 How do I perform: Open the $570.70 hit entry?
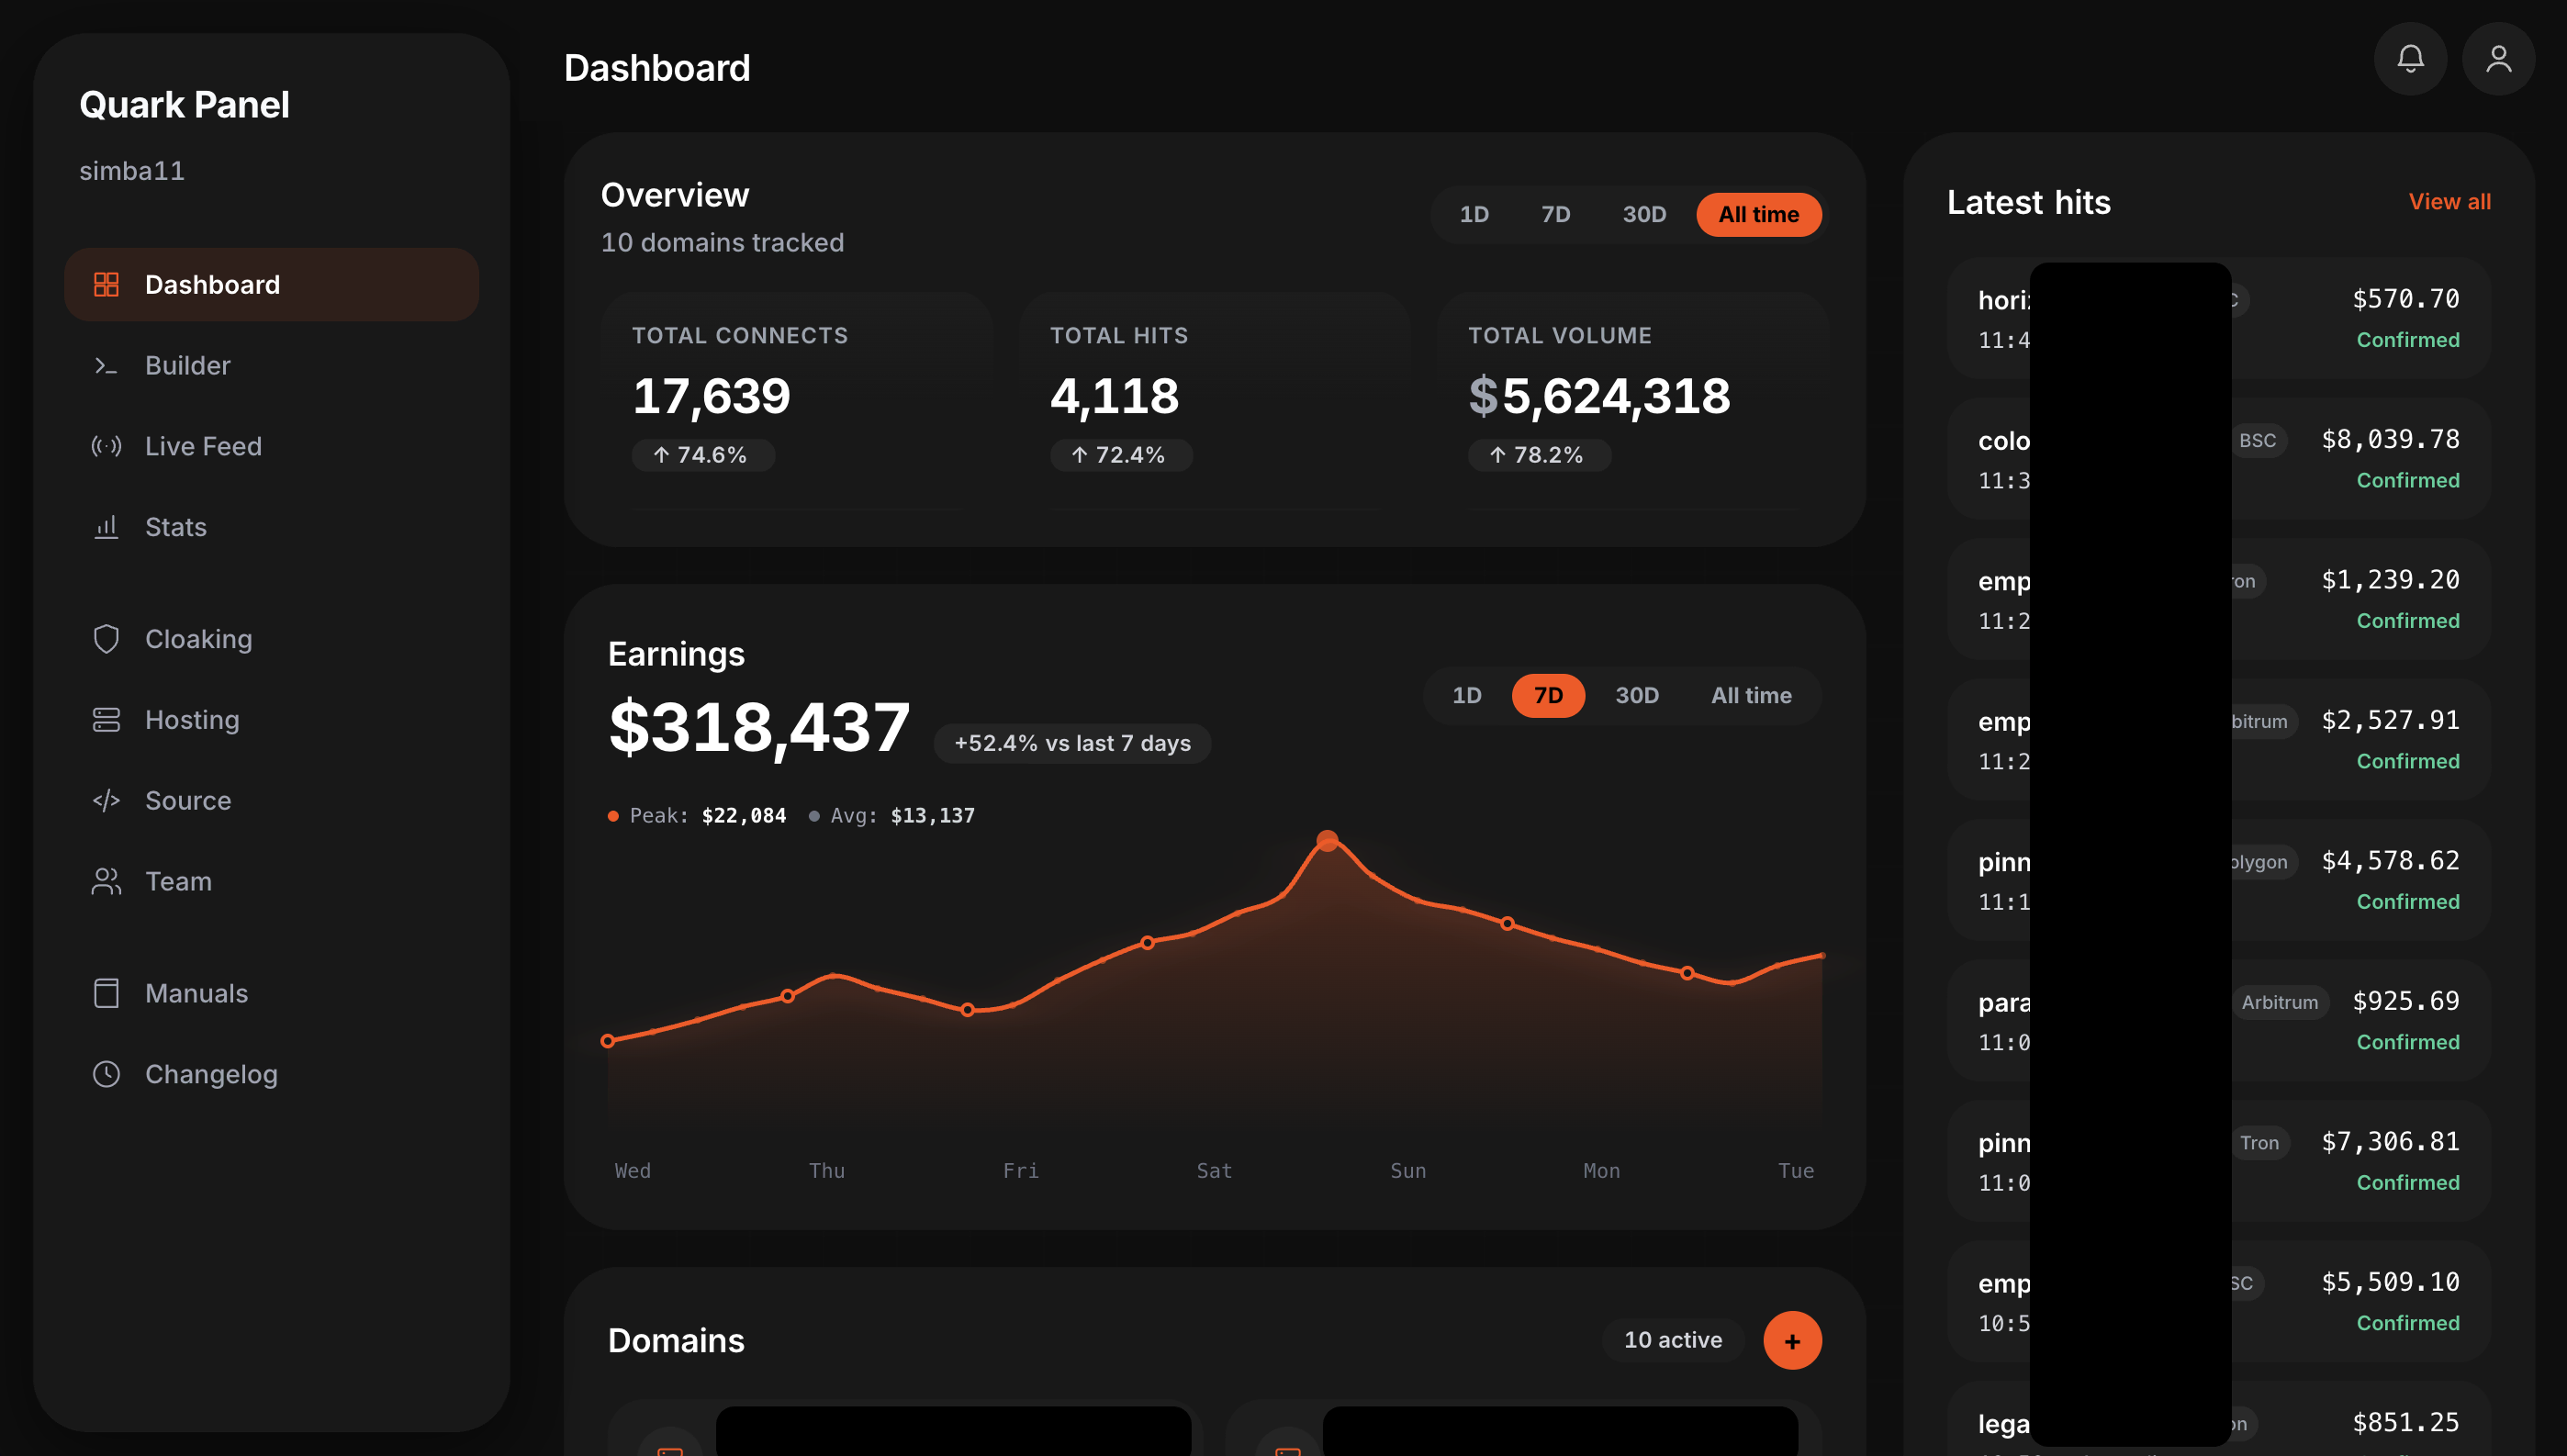pos(2218,318)
